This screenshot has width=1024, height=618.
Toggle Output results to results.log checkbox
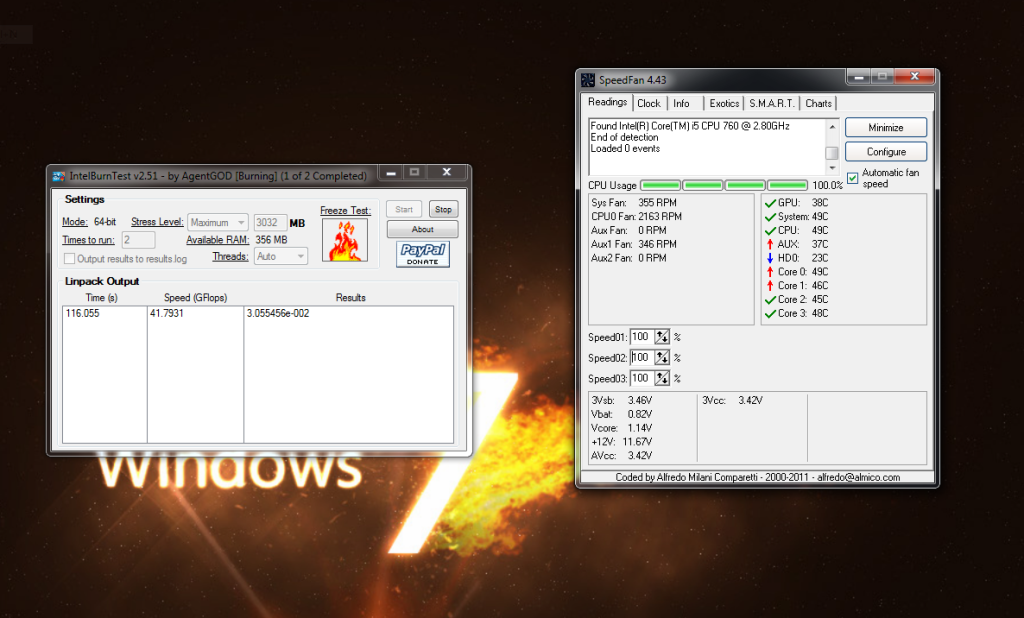click(x=69, y=259)
